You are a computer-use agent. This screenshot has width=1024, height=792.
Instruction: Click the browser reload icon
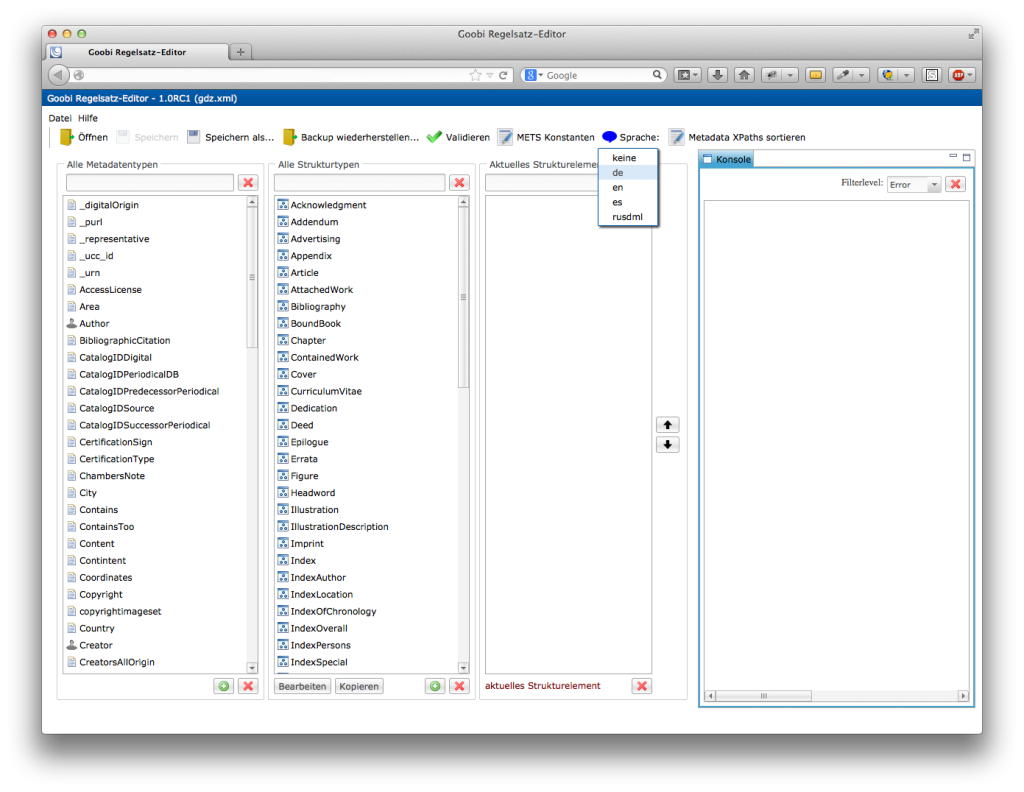[x=504, y=75]
